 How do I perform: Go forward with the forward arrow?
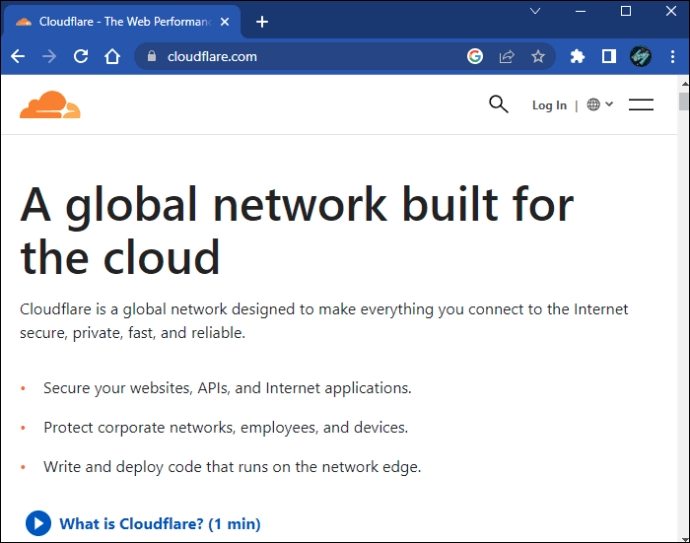click(x=49, y=56)
